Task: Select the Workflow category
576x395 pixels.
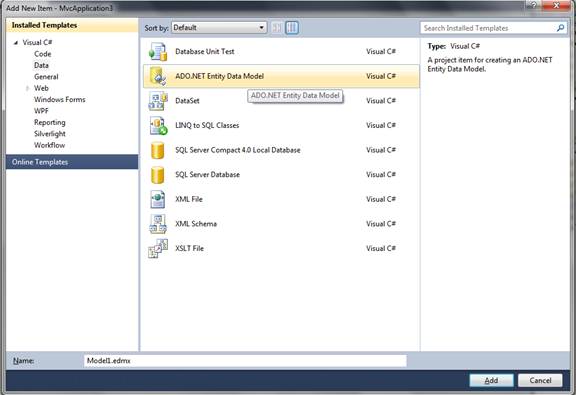Action: click(50, 145)
